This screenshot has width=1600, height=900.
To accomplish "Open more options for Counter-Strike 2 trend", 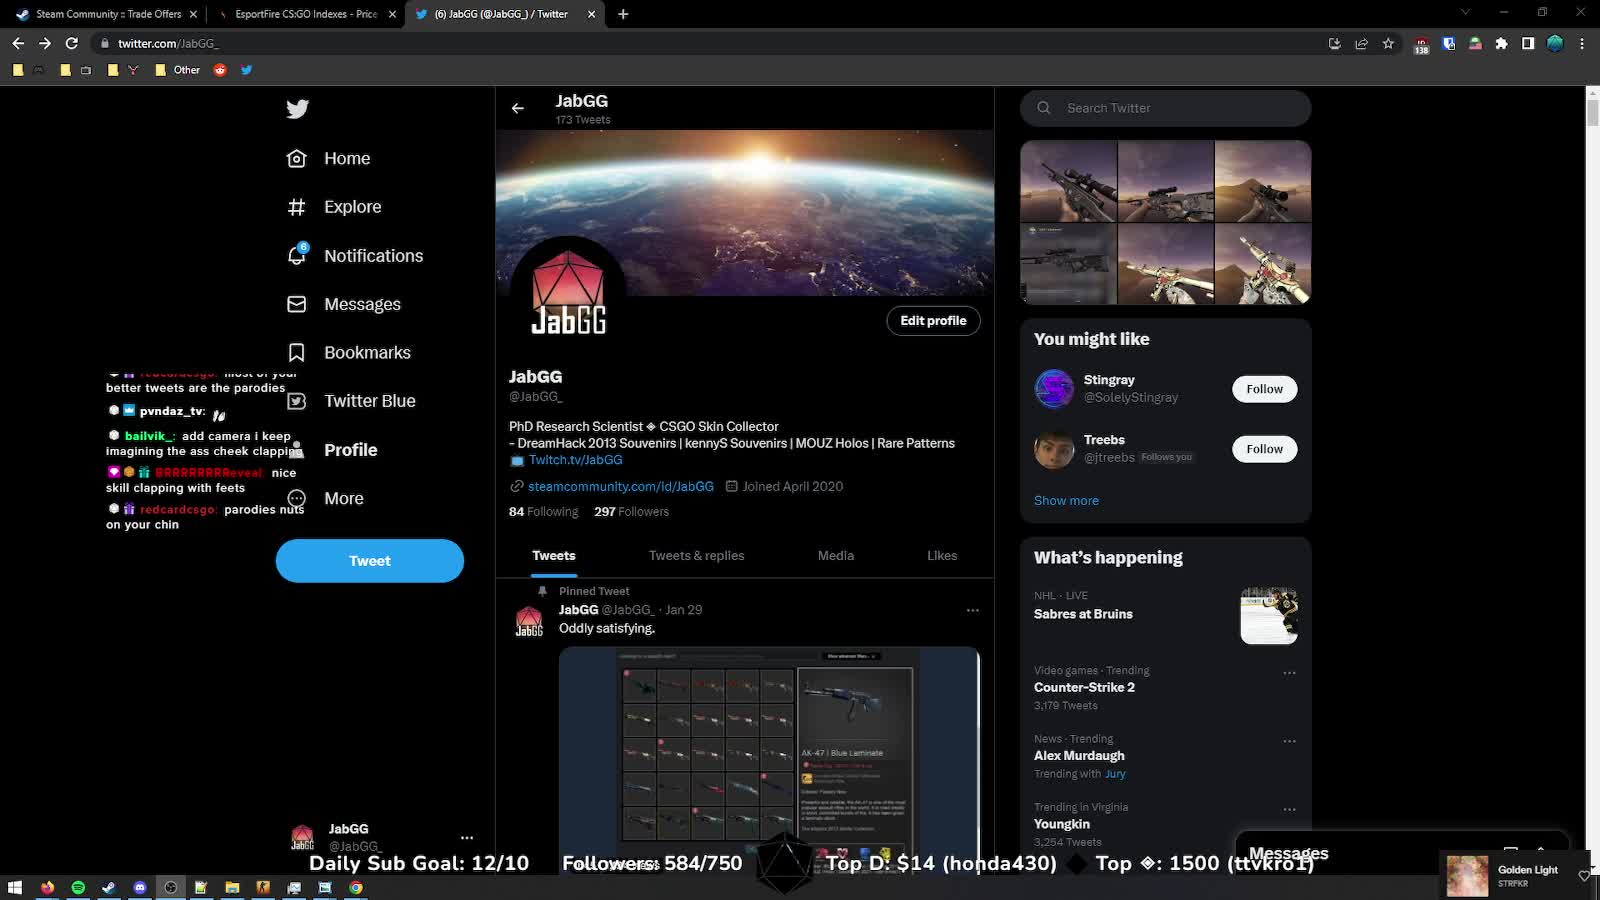I will (x=1289, y=673).
